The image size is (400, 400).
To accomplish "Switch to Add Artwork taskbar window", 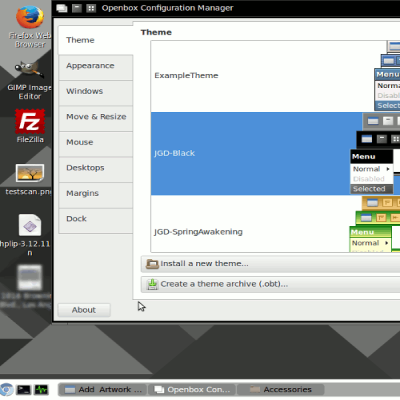I will tap(103, 389).
